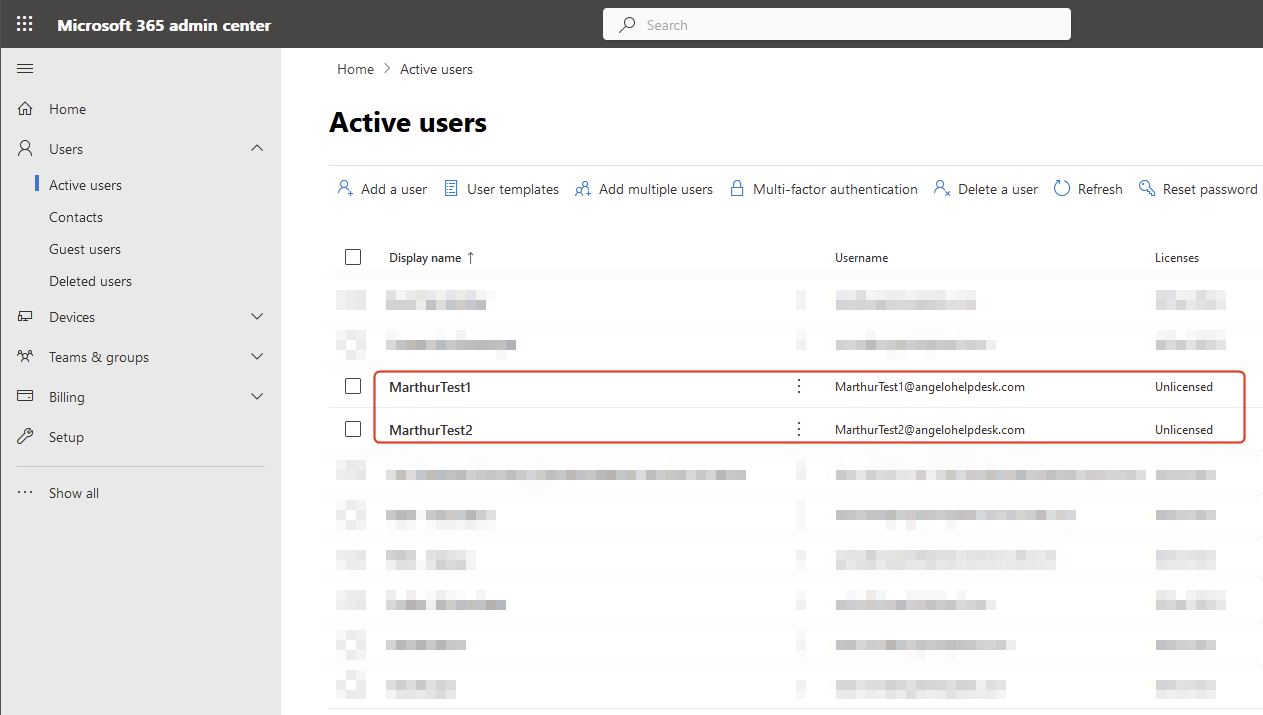1263x715 pixels.
Task: Collapse the navigation hamburger menu
Action: (x=25, y=68)
